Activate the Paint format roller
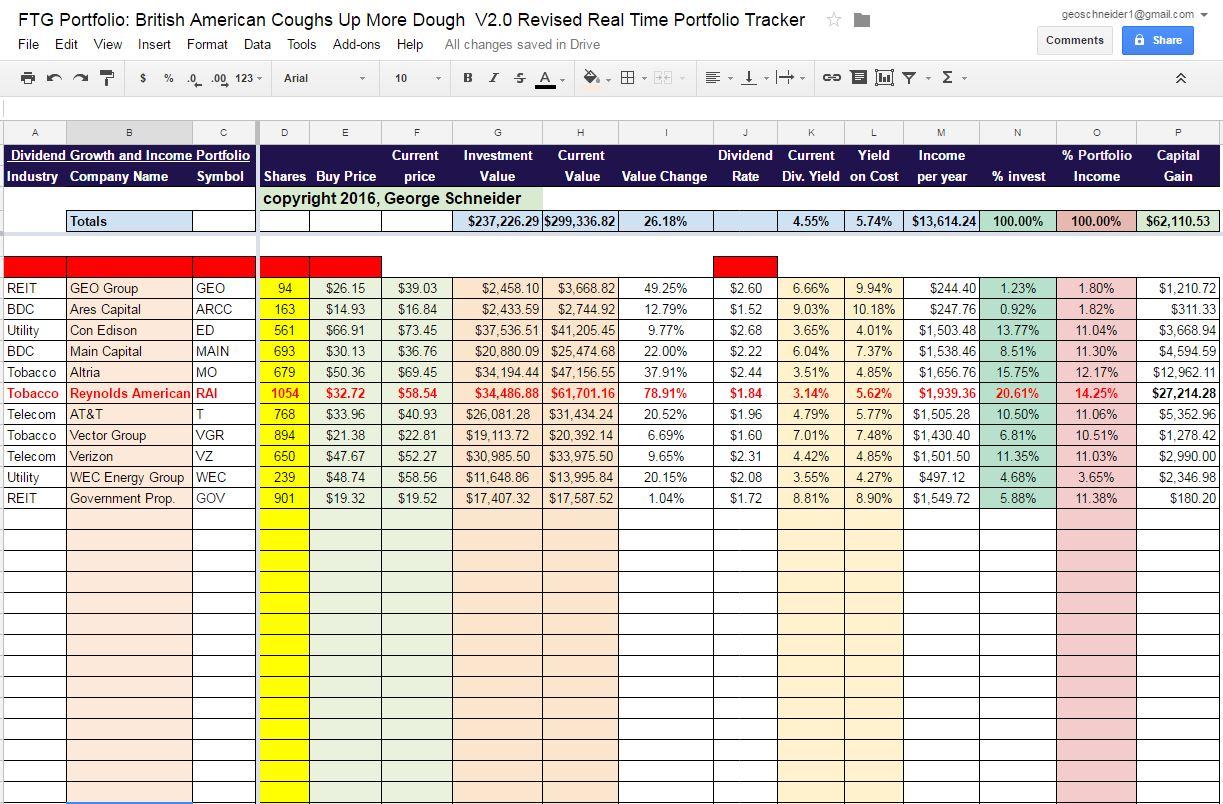The height and width of the screenshot is (804, 1223). (x=107, y=78)
